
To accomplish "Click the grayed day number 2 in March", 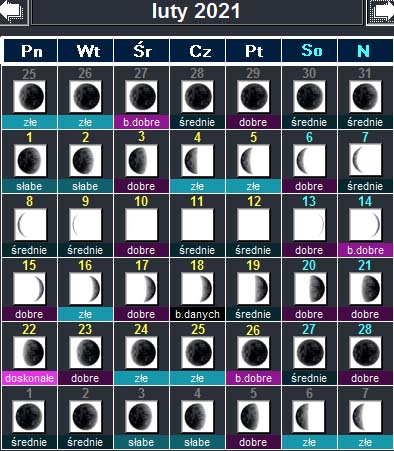I will pos(86,393).
